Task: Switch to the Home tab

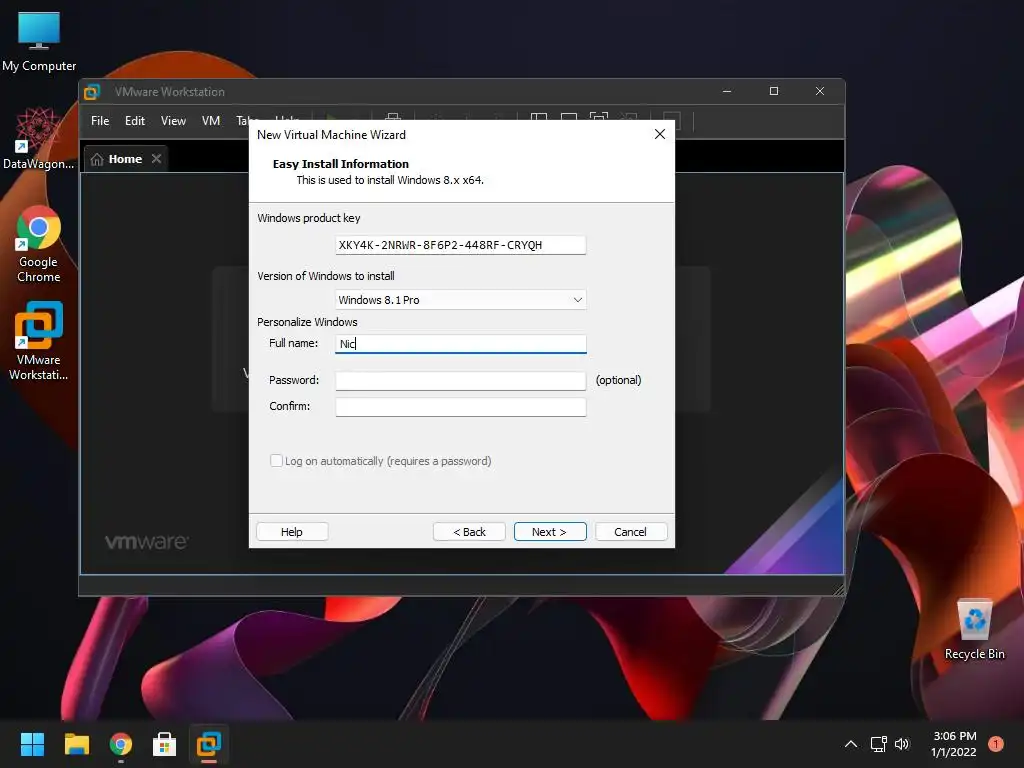Action: point(125,159)
